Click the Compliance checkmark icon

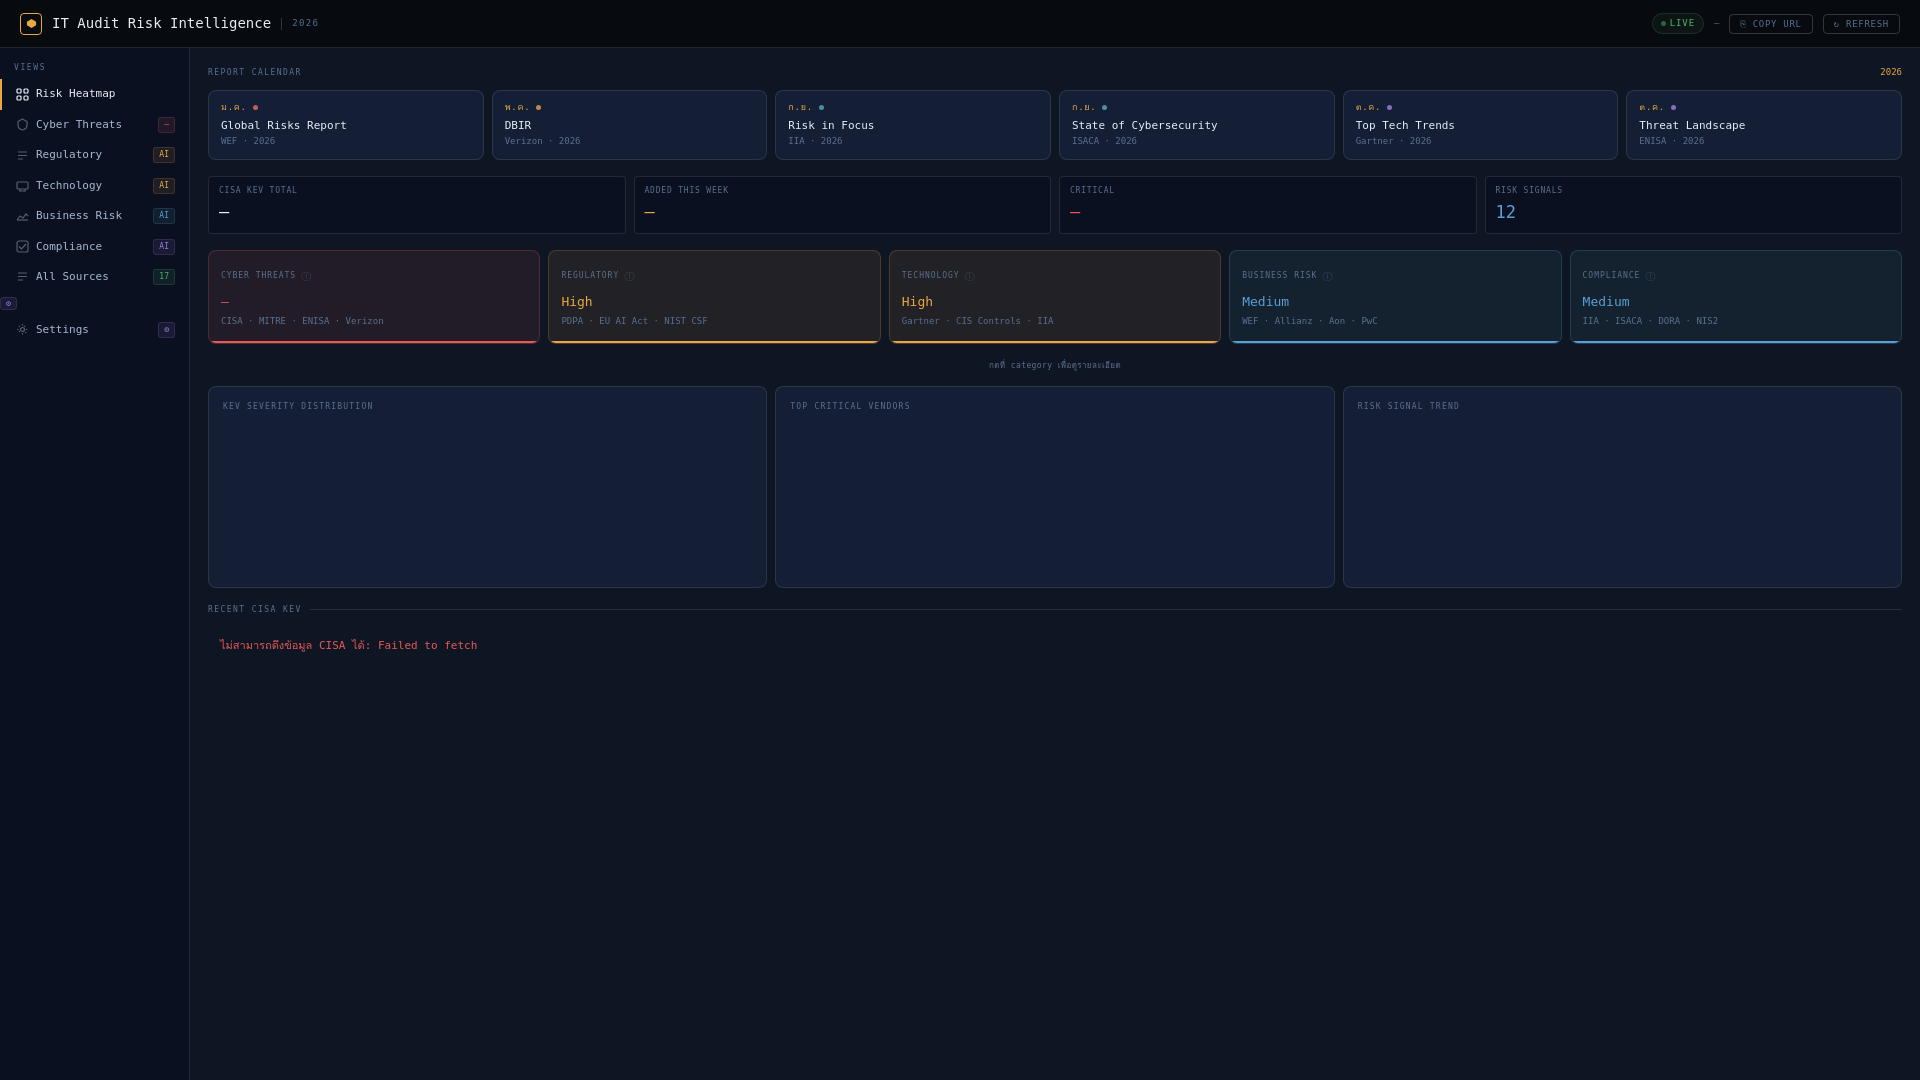click(22, 247)
